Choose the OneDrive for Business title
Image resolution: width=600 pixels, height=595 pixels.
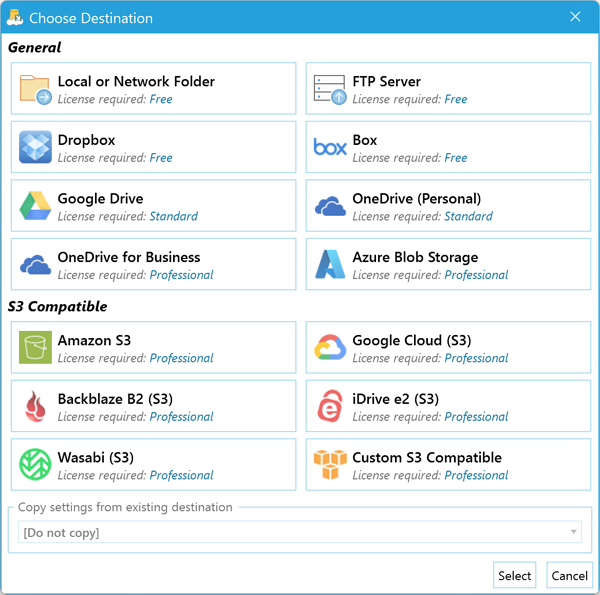(x=129, y=257)
